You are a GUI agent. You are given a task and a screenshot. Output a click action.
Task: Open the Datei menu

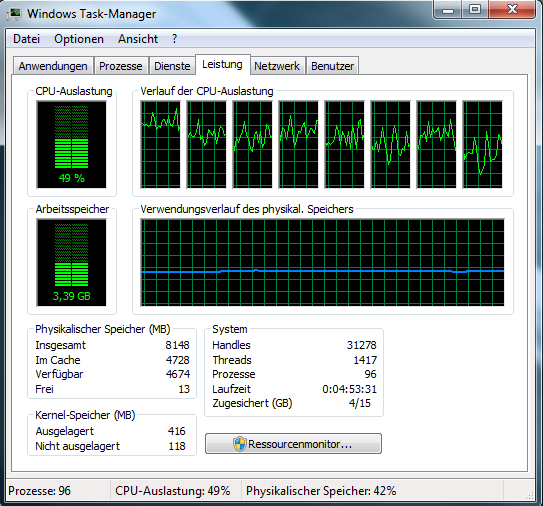click(x=27, y=39)
